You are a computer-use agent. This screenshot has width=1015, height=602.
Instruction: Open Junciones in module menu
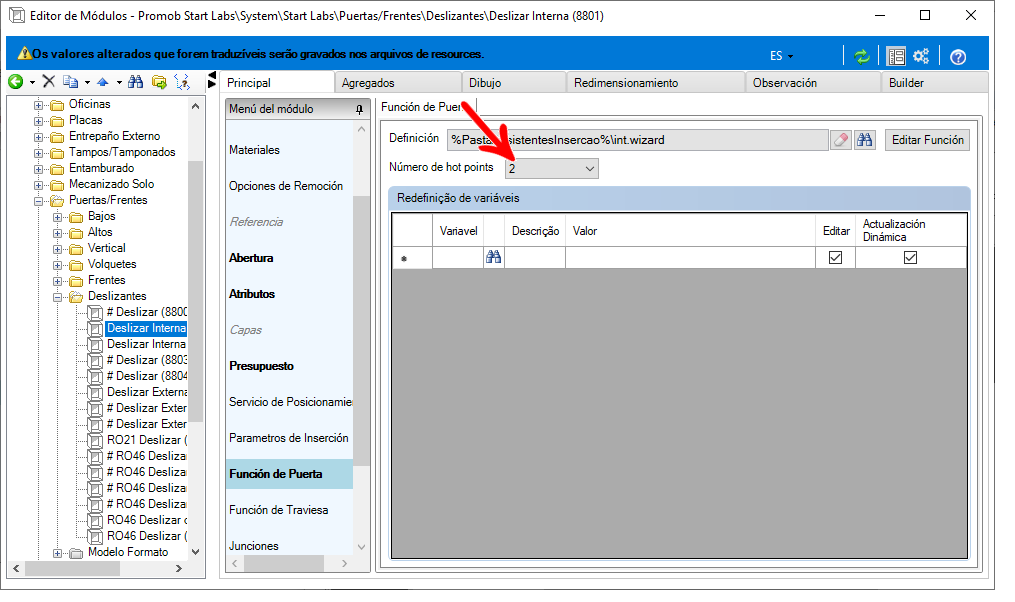click(254, 546)
